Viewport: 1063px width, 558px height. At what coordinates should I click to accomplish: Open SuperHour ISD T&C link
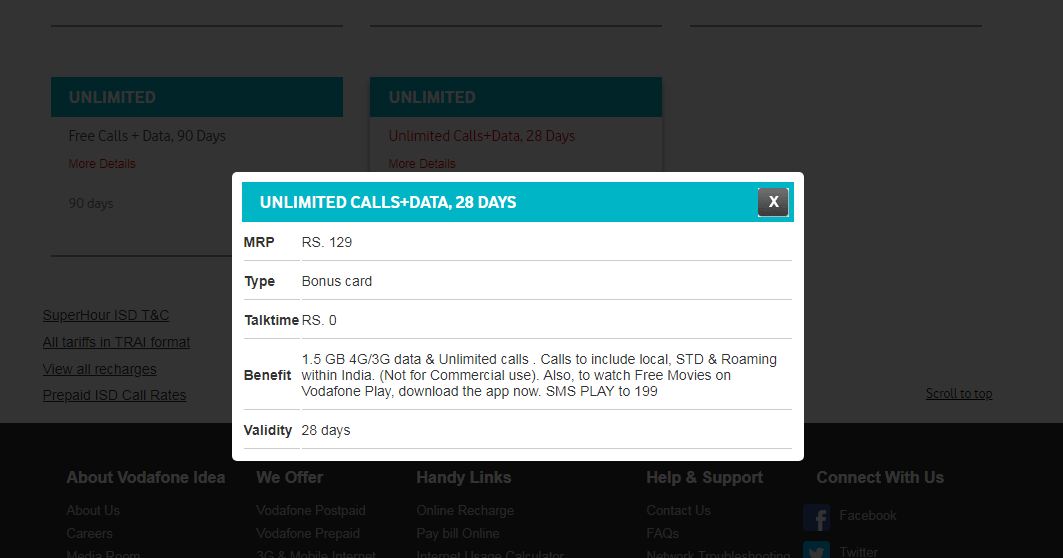106,315
